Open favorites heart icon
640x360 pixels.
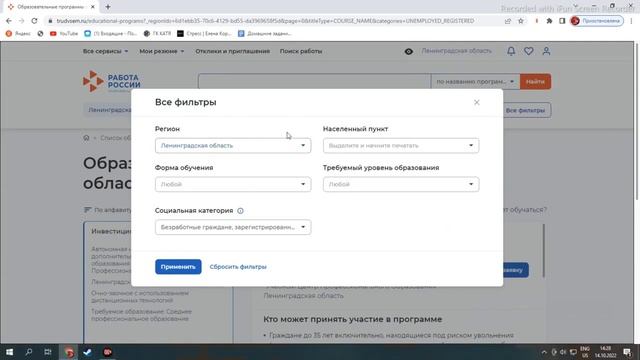coord(529,51)
